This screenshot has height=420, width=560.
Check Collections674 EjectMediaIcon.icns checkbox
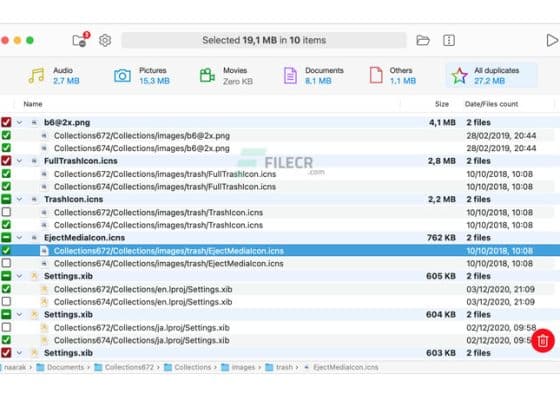click(6, 263)
